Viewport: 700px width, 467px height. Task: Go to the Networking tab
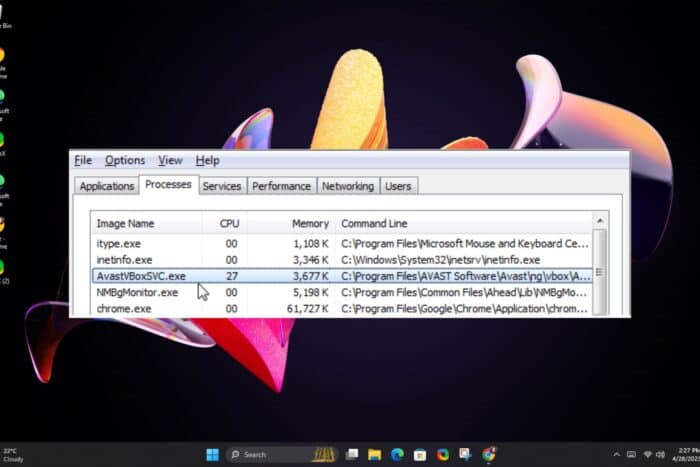[x=347, y=186]
